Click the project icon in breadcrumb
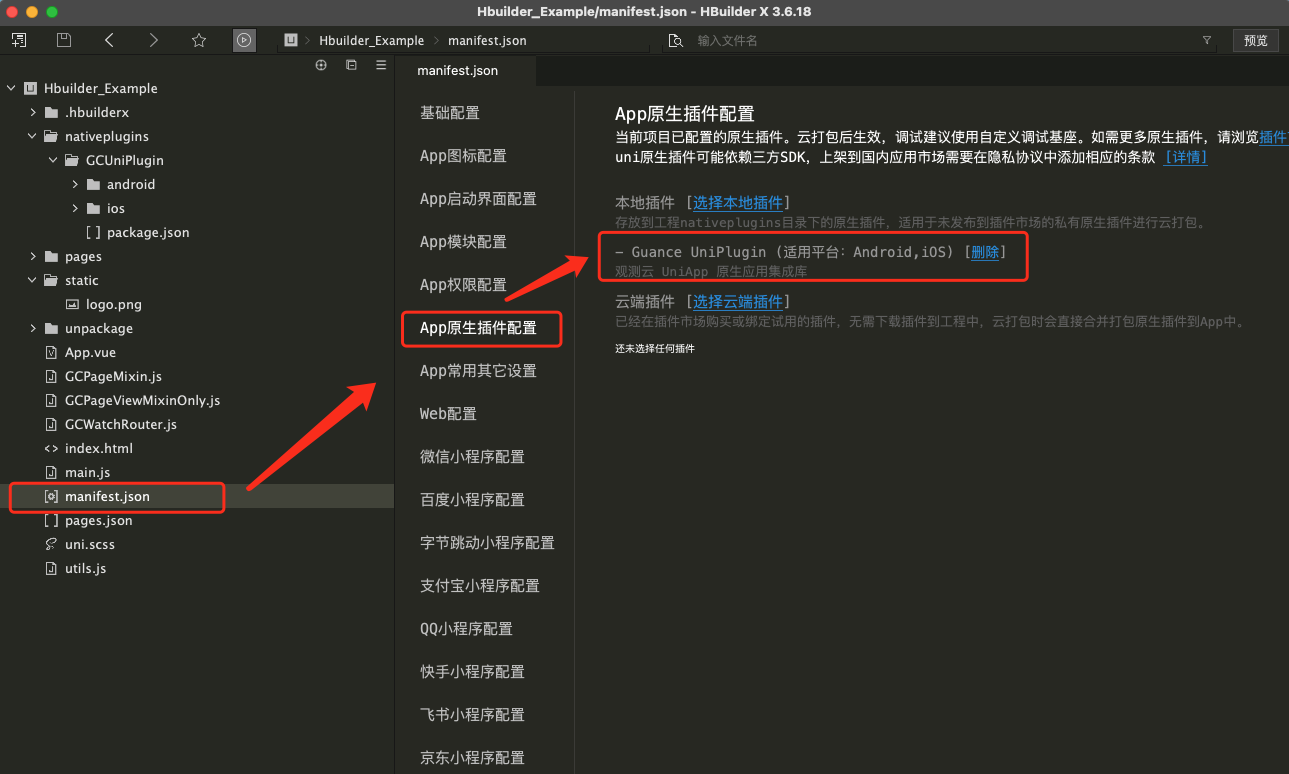 pos(291,40)
